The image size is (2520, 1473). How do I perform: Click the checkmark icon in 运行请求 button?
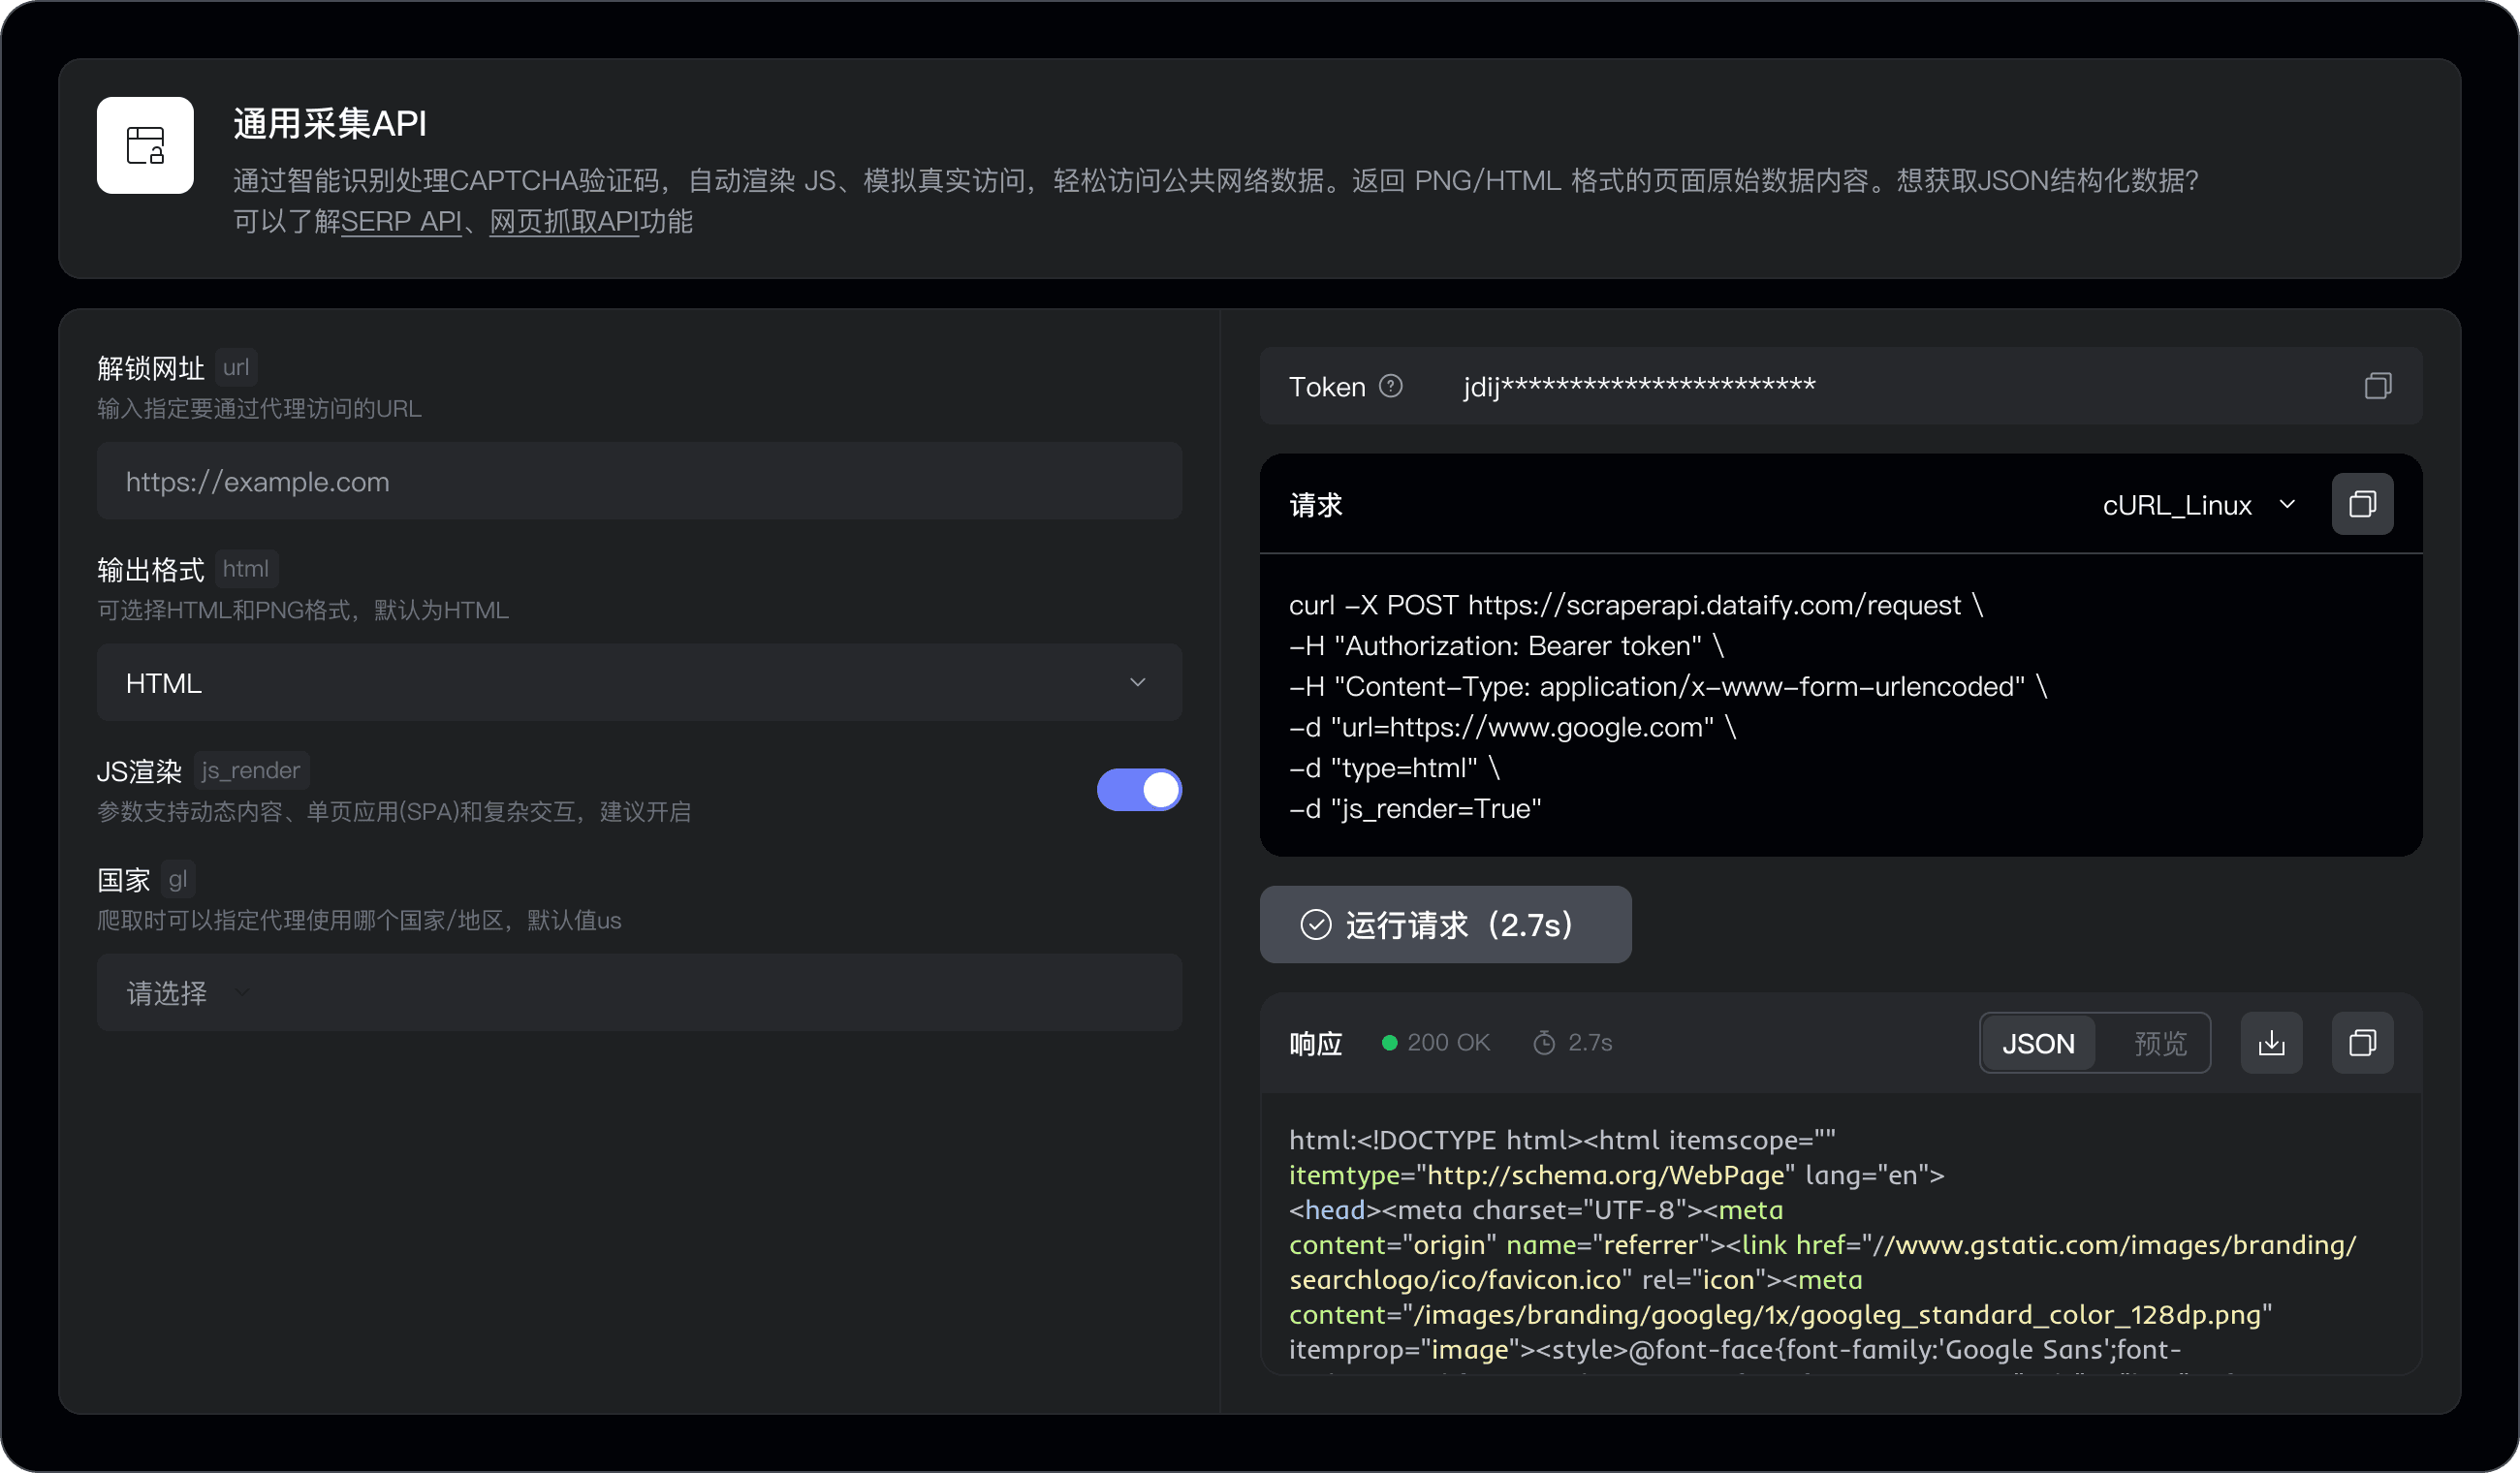coord(1318,925)
